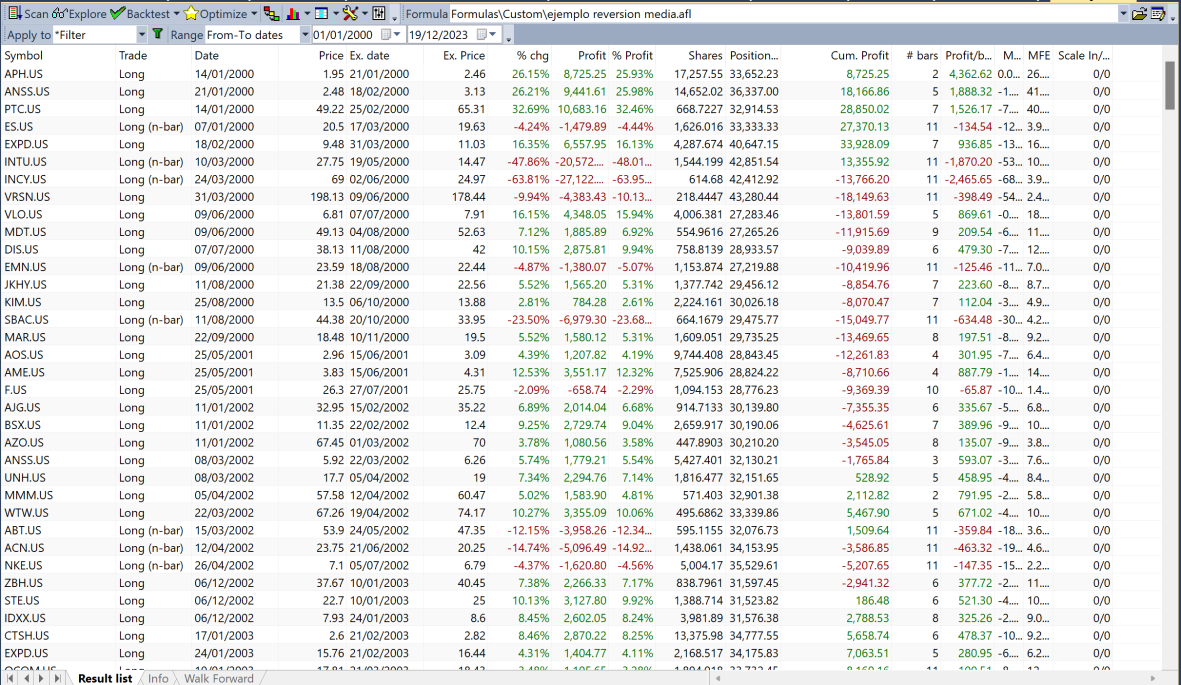Image resolution: width=1181 pixels, height=685 pixels.
Task: Click the Explore binoculars button
Action: tap(79, 14)
